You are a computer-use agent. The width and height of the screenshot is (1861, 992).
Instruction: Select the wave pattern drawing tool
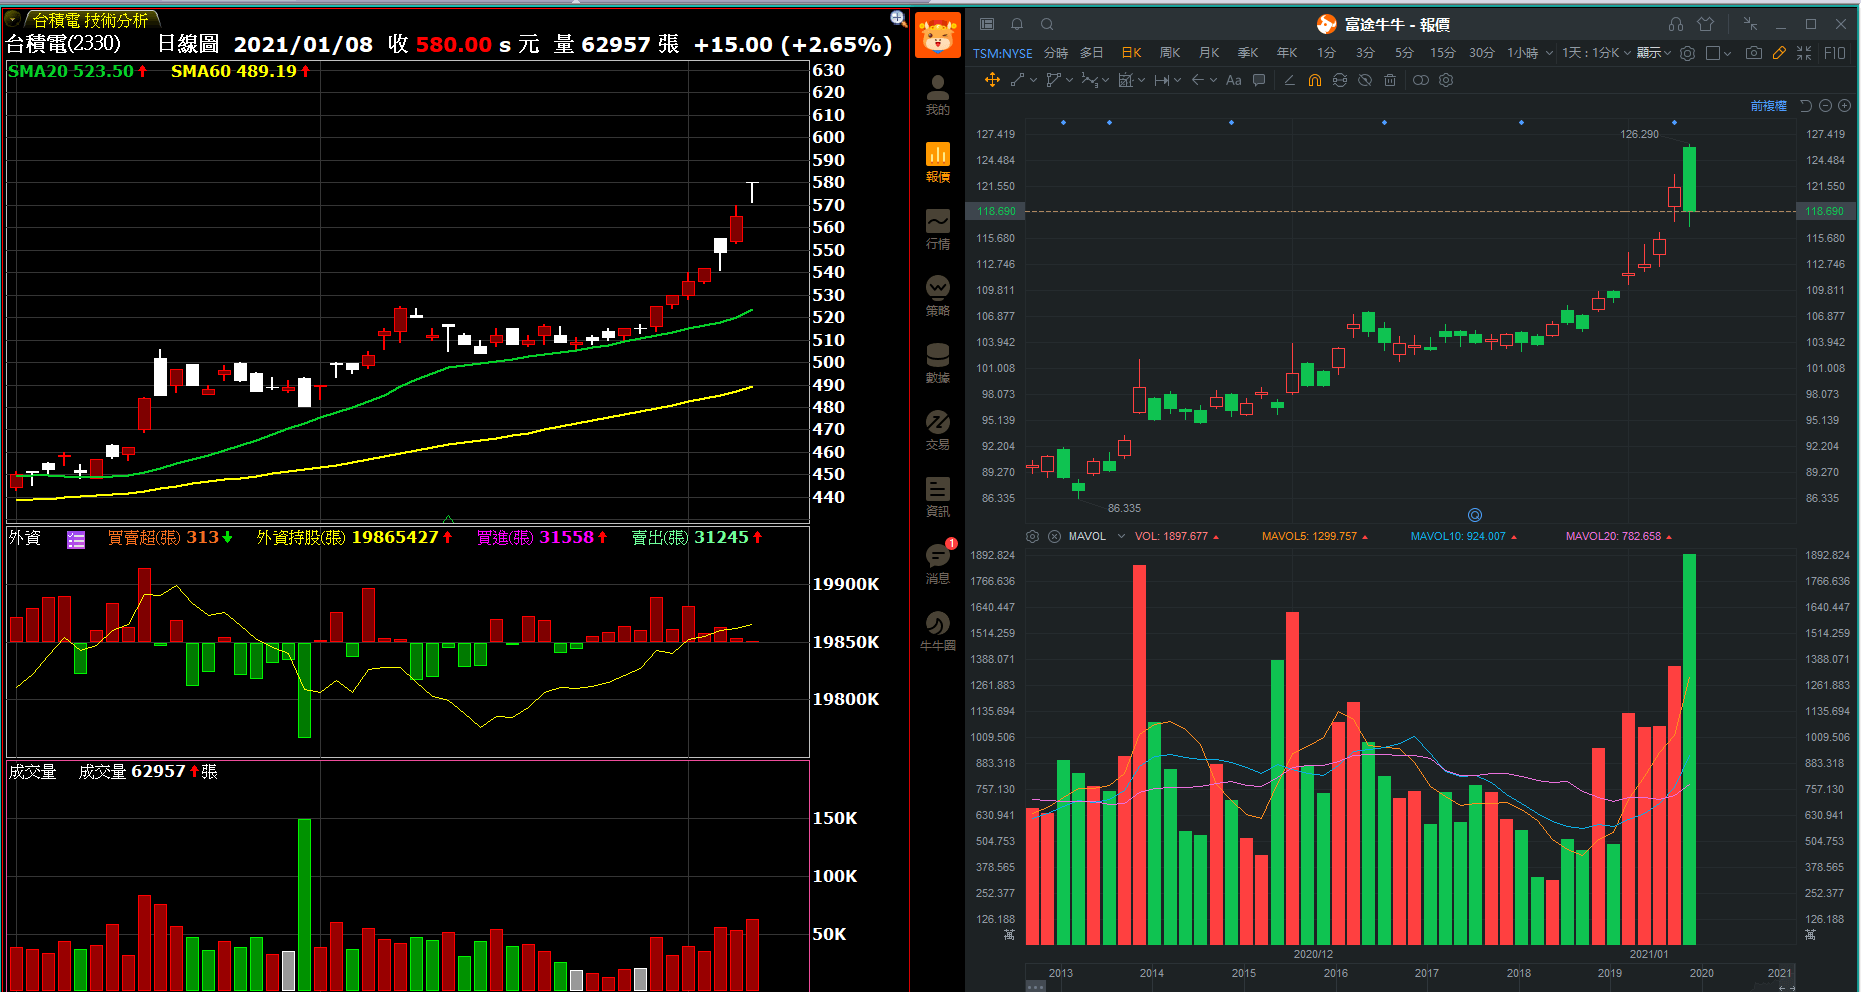pos(1089,80)
